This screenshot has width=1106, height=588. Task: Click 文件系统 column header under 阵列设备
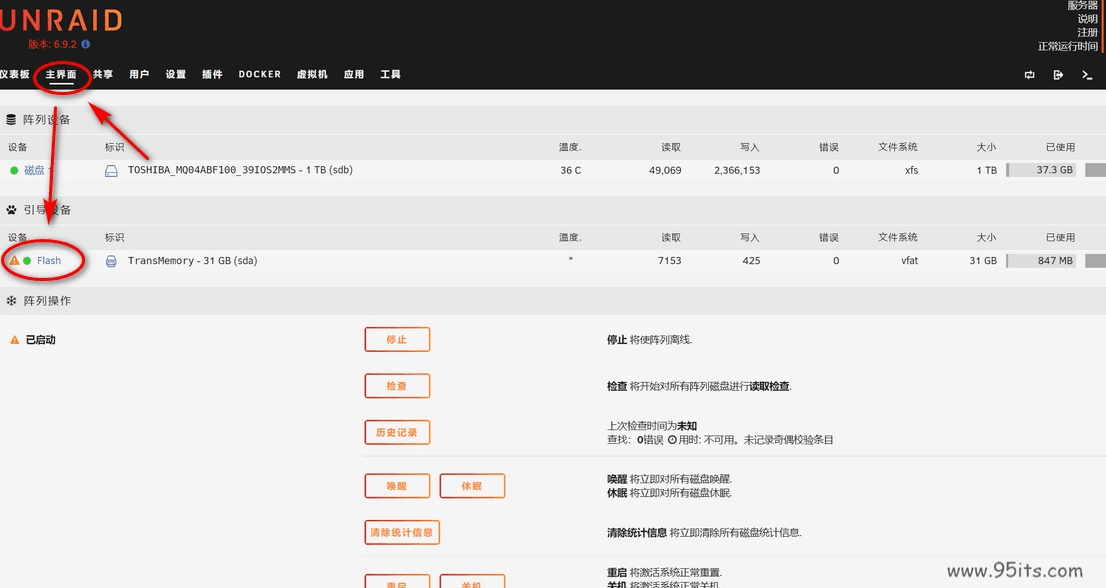898,147
